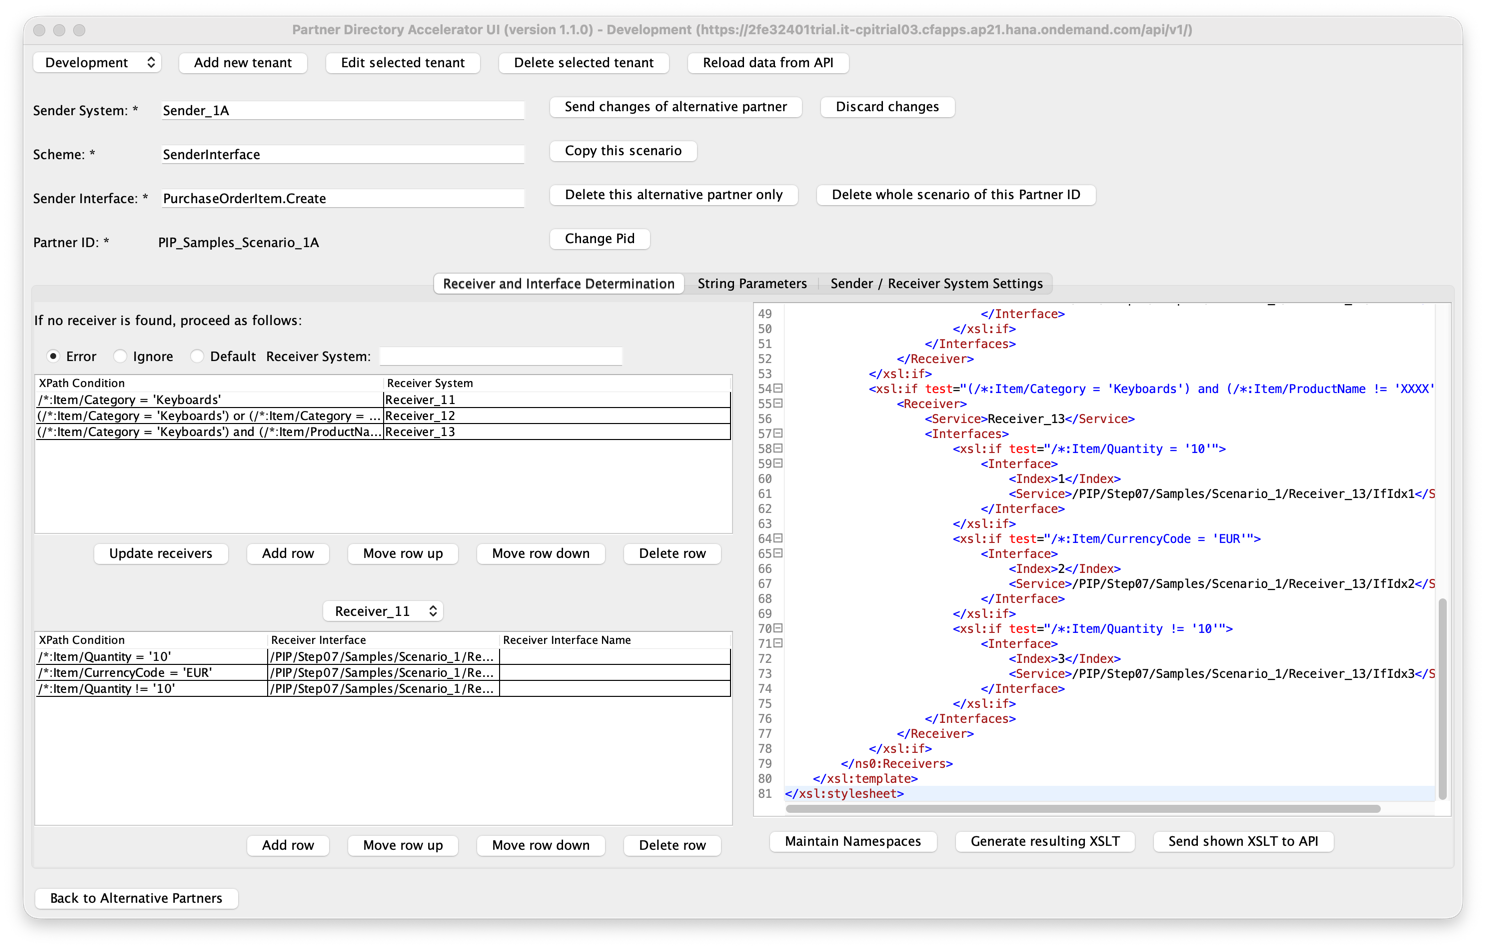Delete this alternative partner only
This screenshot has width=1486, height=949.
[x=674, y=195]
